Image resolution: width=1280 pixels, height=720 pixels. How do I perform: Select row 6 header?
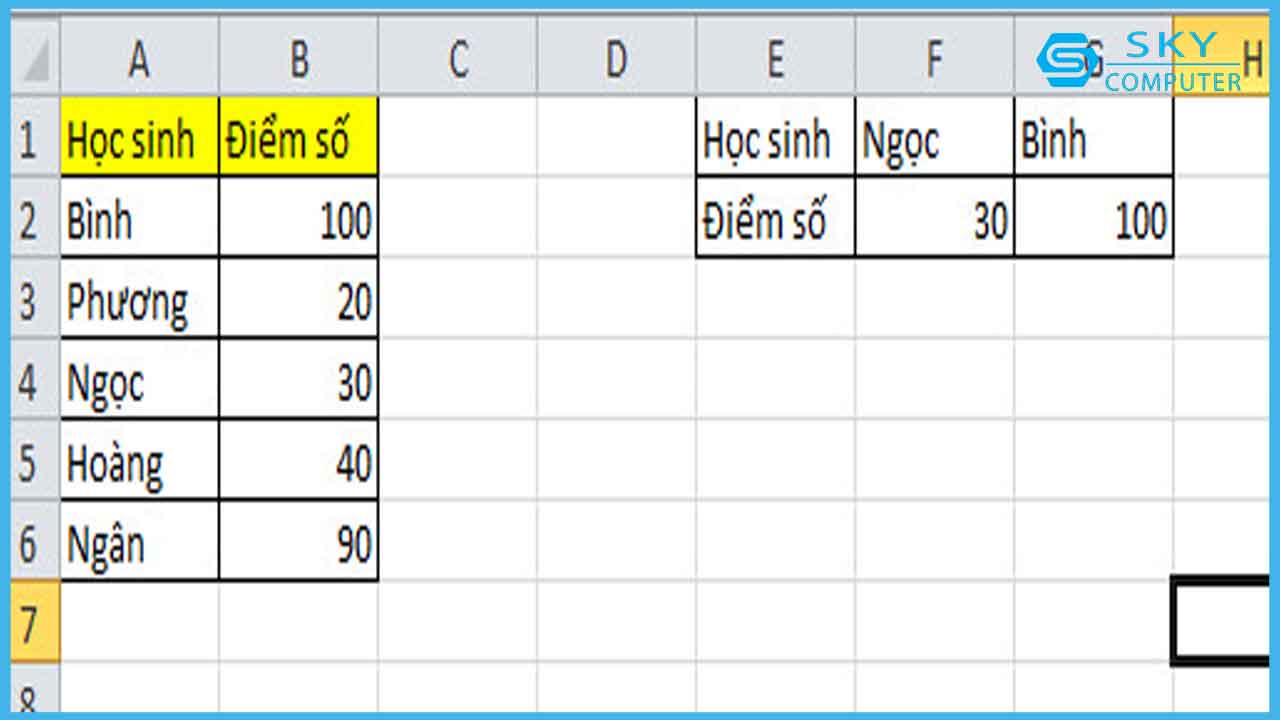point(35,541)
